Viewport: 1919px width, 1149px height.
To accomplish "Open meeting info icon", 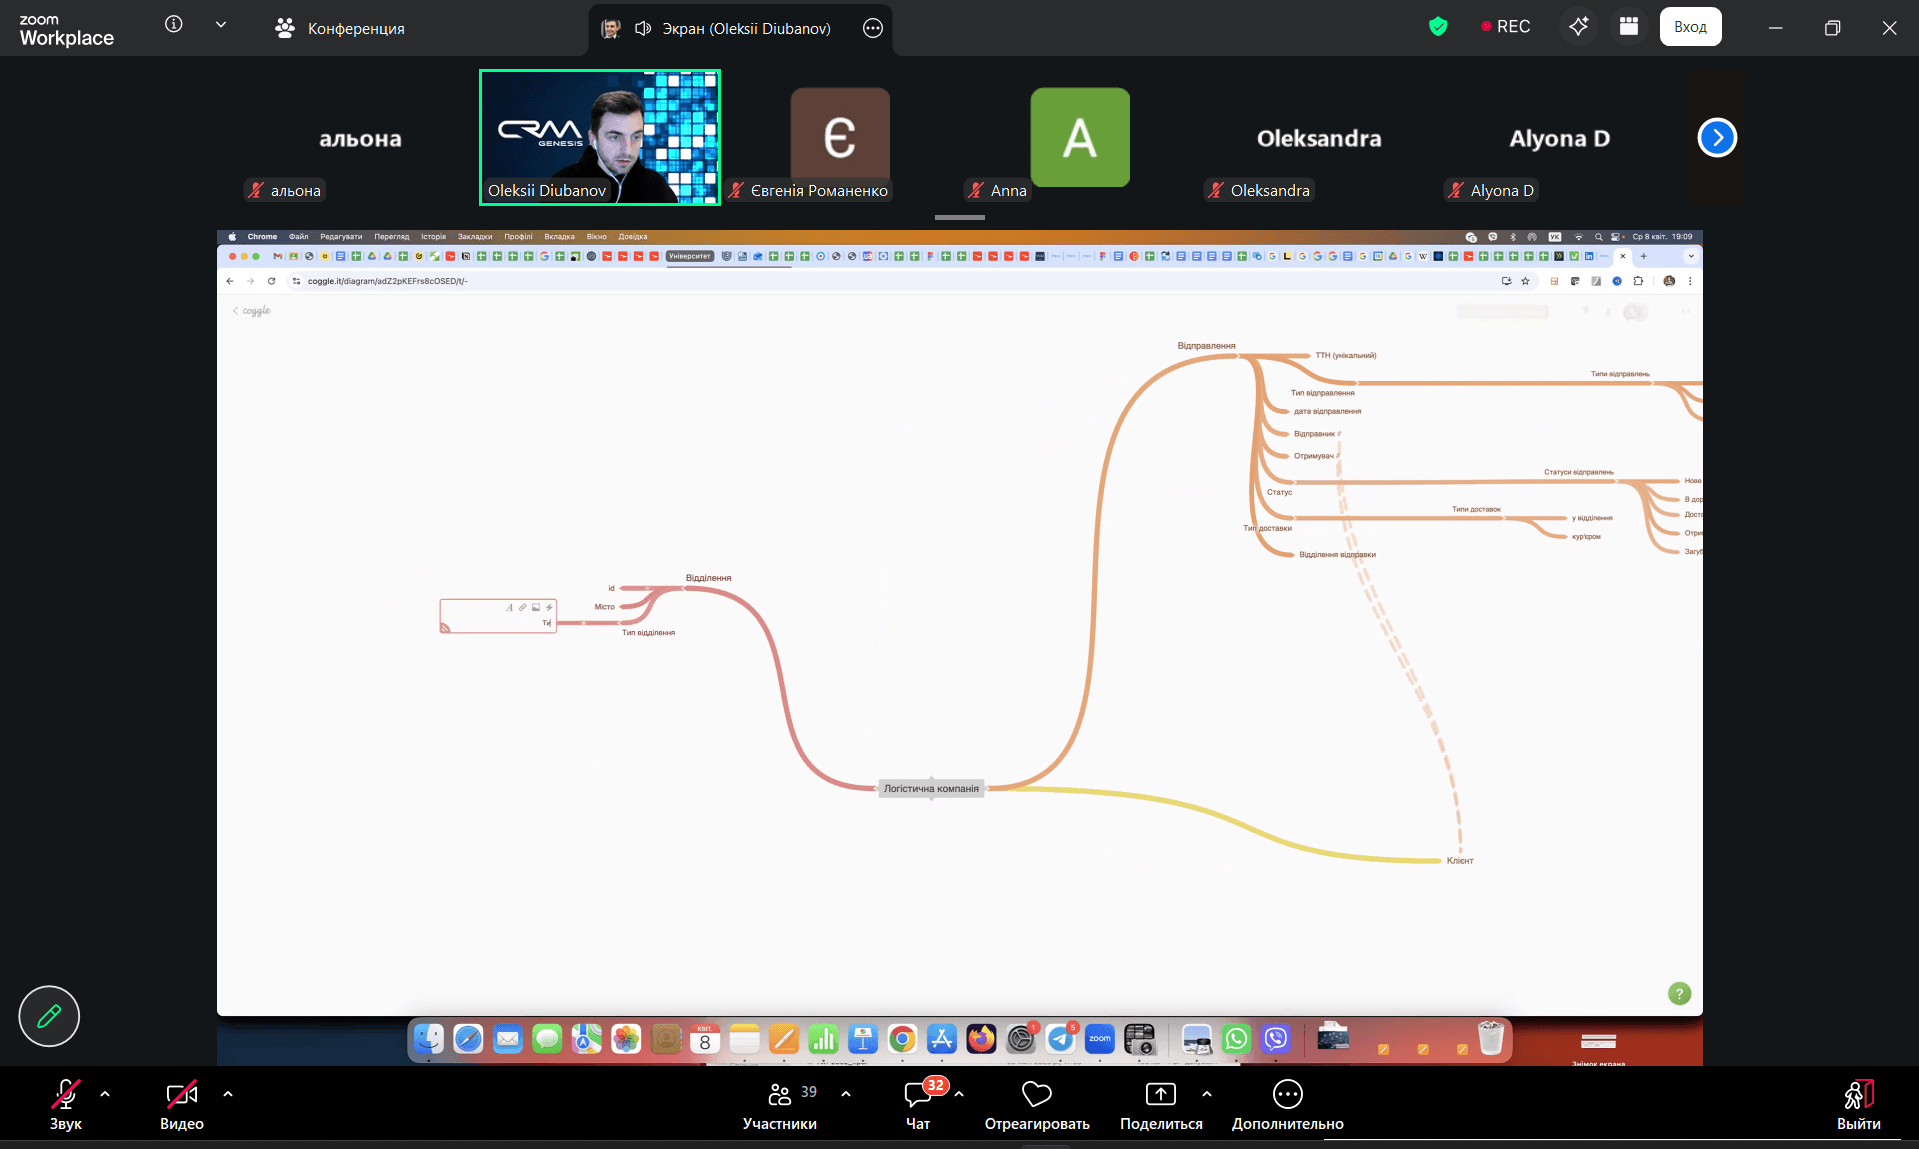I will pyautogui.click(x=174, y=25).
